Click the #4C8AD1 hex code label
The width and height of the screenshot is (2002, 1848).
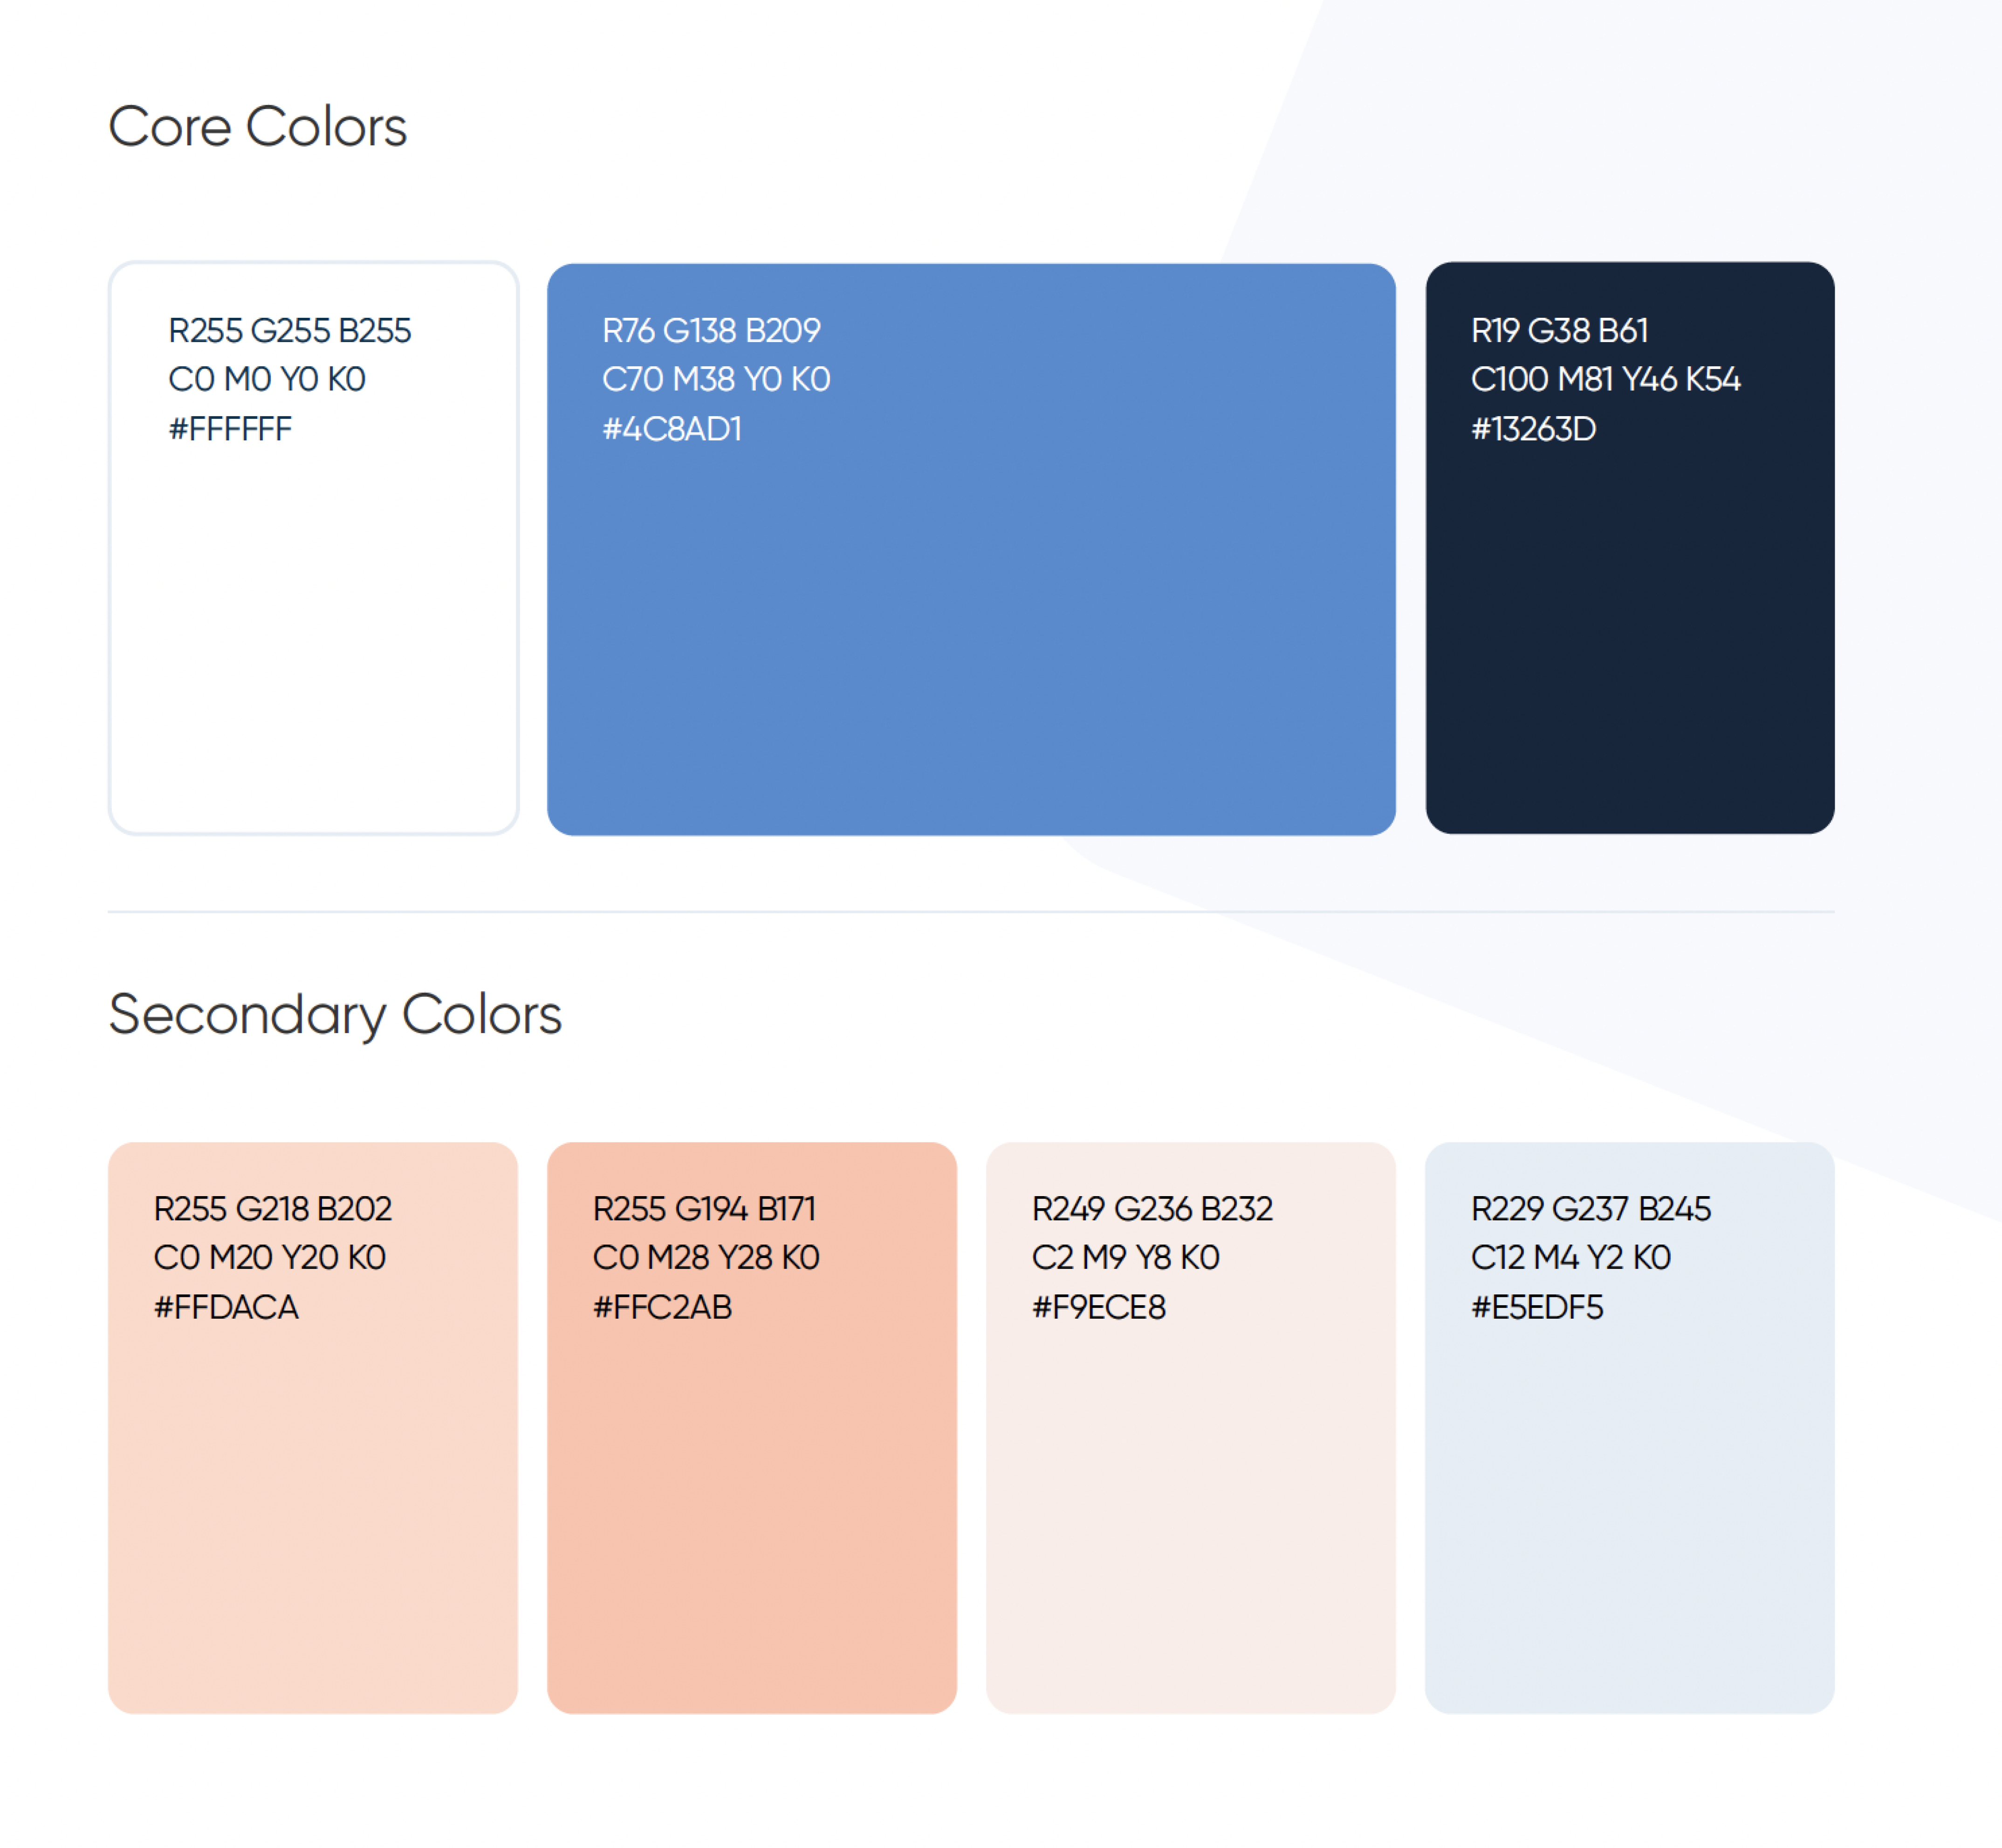672,429
